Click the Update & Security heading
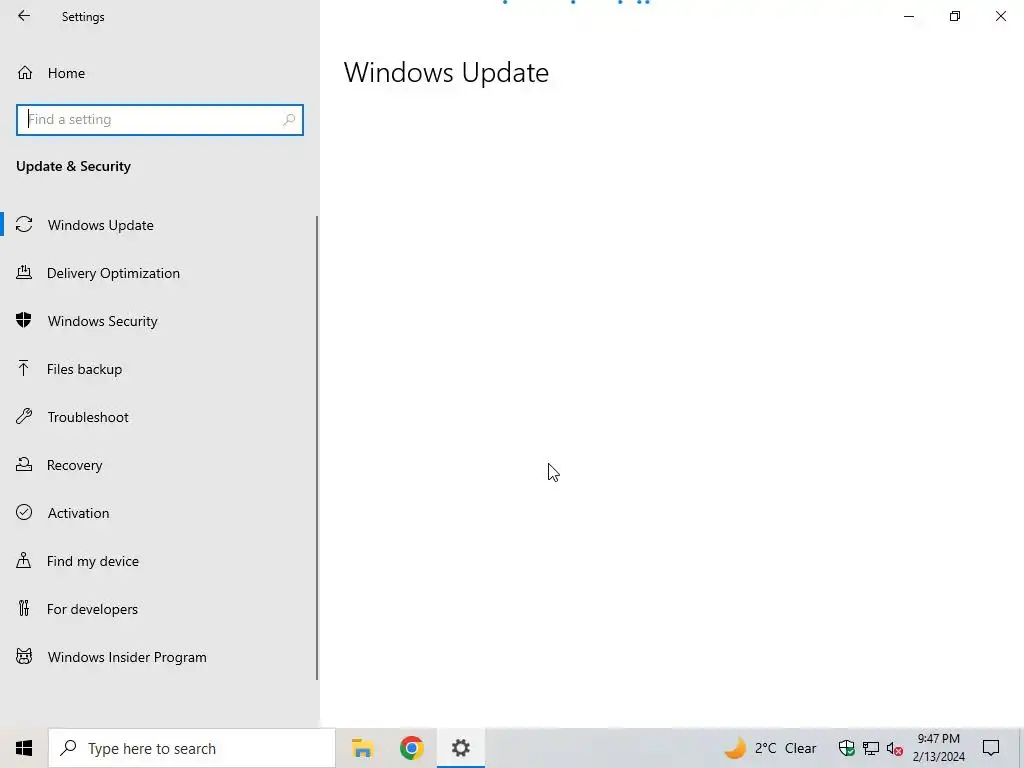Image resolution: width=1024 pixels, height=768 pixels. (73, 166)
